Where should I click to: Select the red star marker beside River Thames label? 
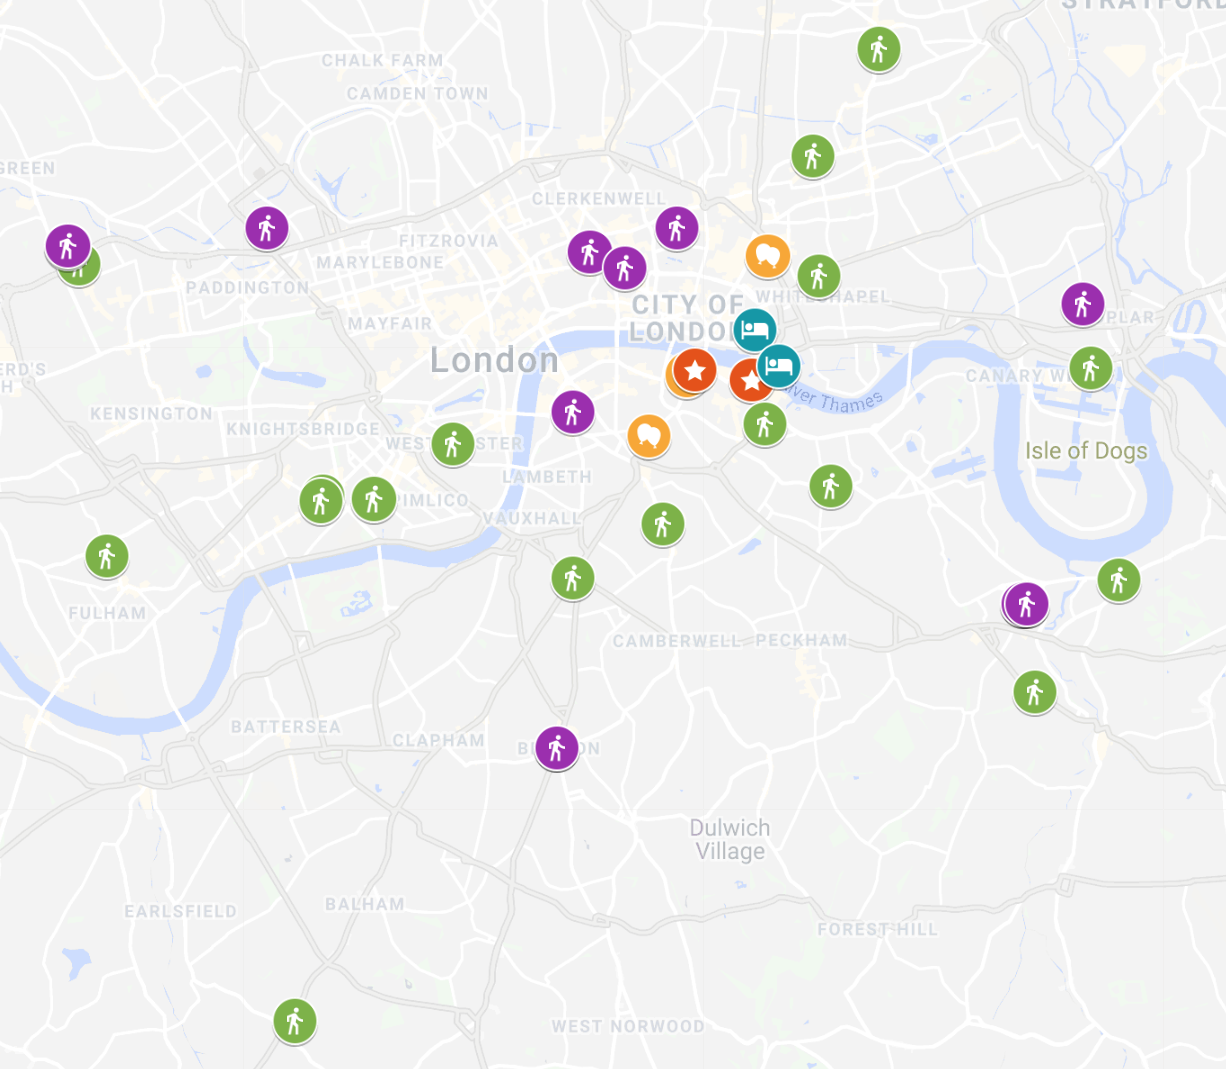750,380
